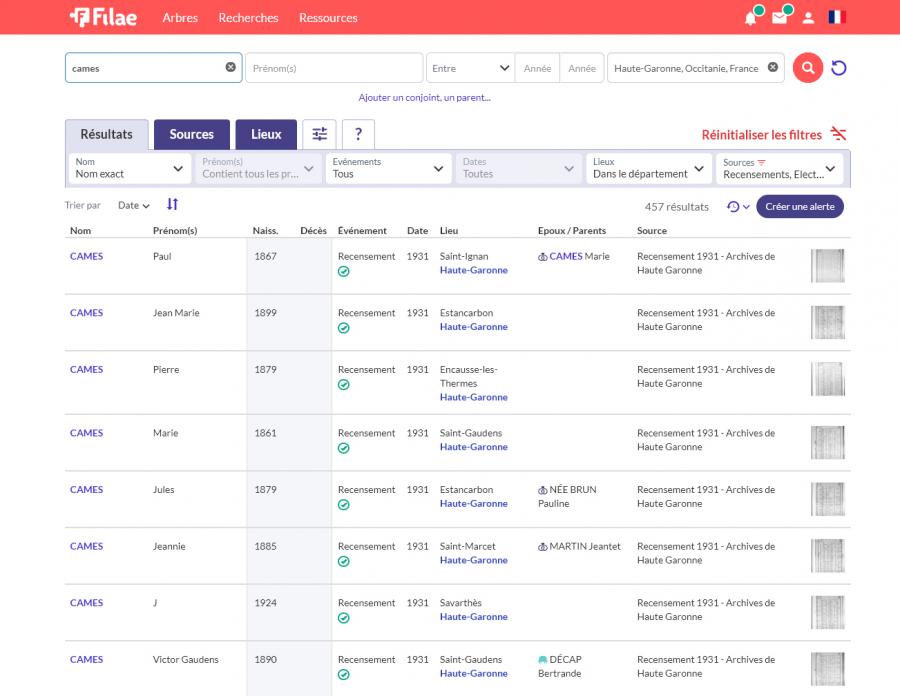Open the question mark help button
Screen dimensions: 900x696
pos(358,134)
